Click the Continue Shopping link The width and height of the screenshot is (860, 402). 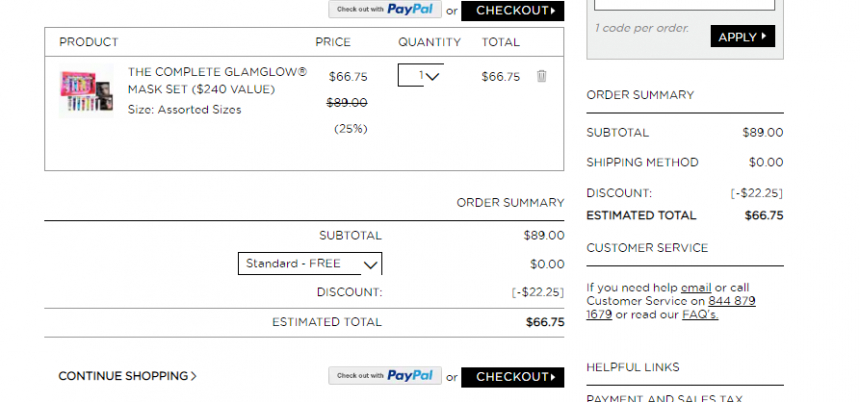tap(127, 376)
